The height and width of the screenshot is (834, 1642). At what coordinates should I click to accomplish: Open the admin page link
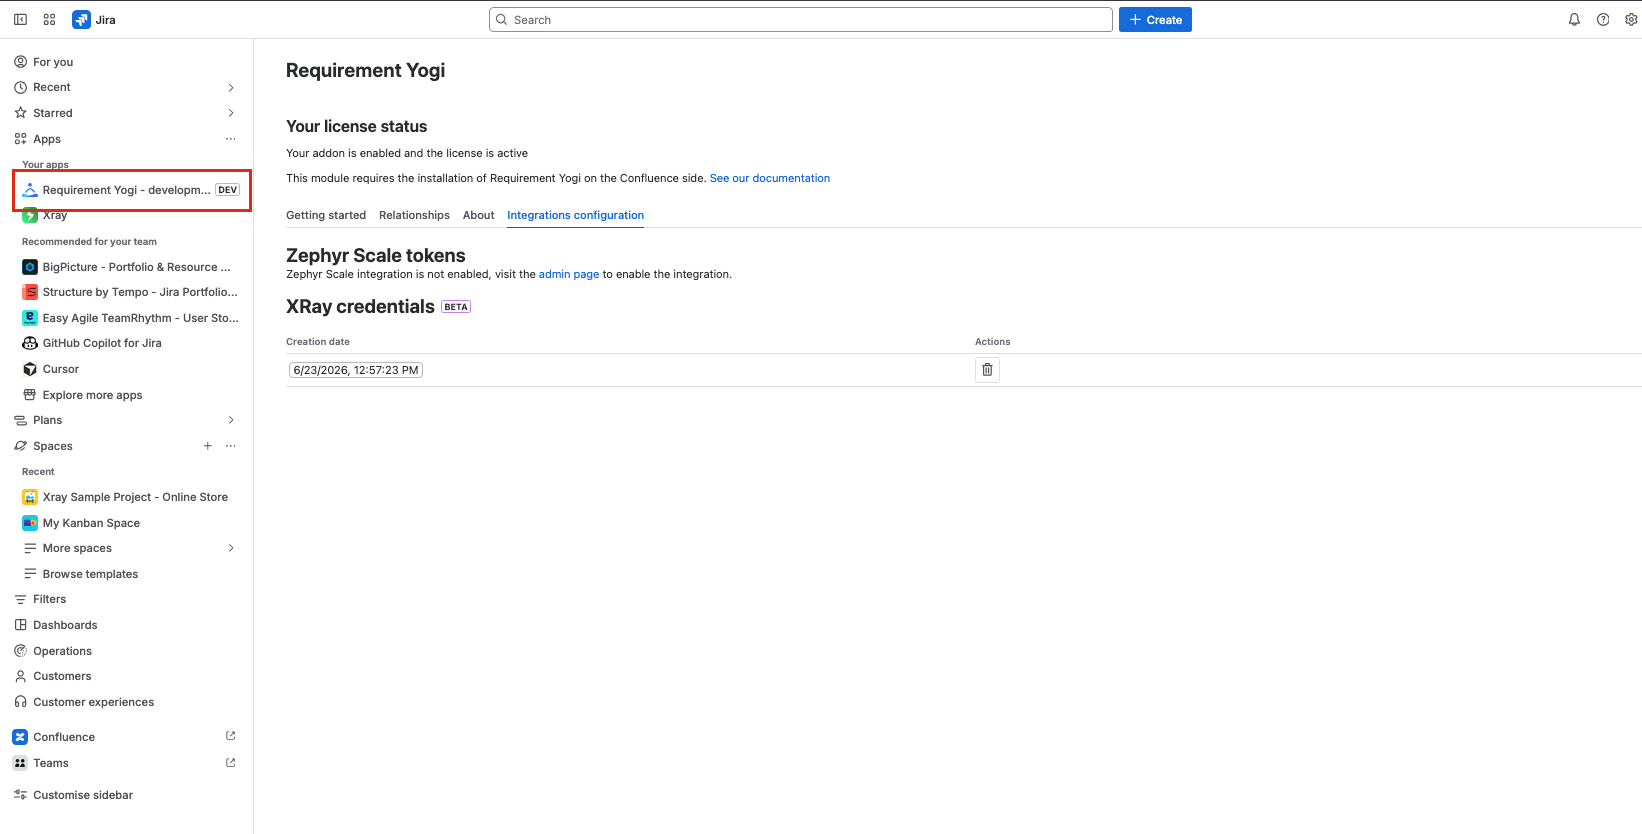[569, 274]
